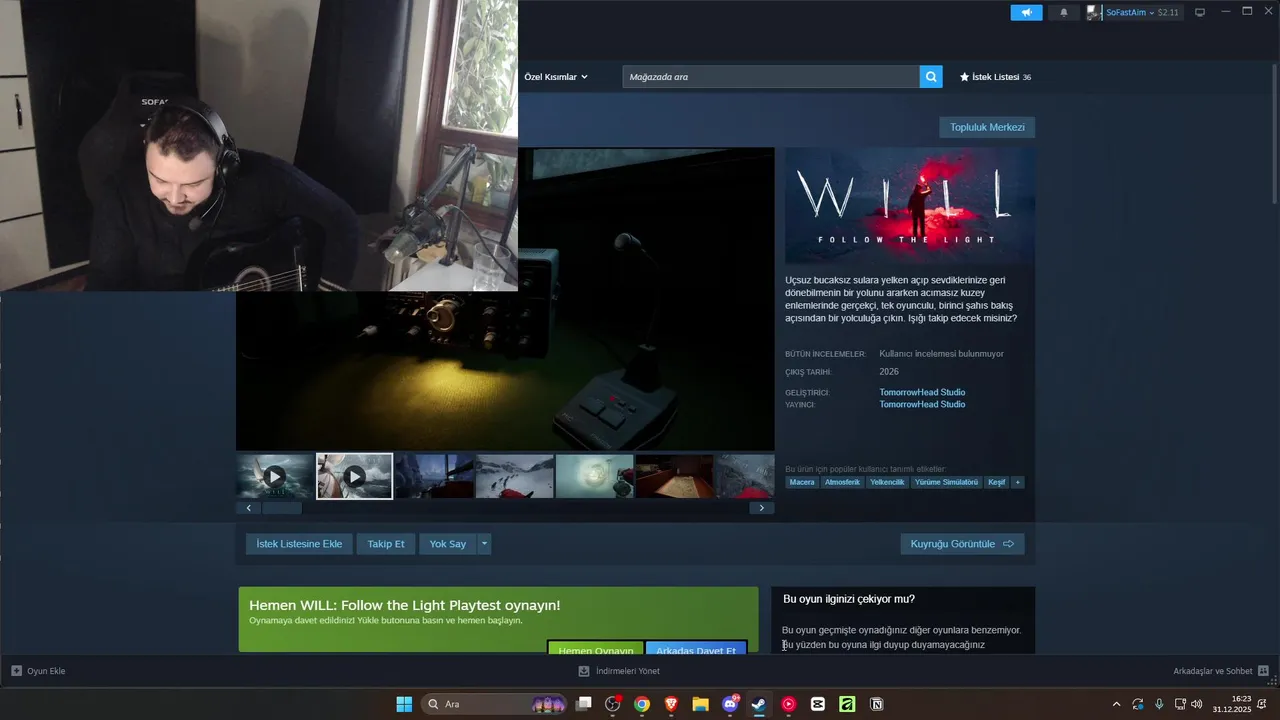This screenshot has width=1280, height=720.
Task: Click the Keşif tag
Action: (996, 482)
